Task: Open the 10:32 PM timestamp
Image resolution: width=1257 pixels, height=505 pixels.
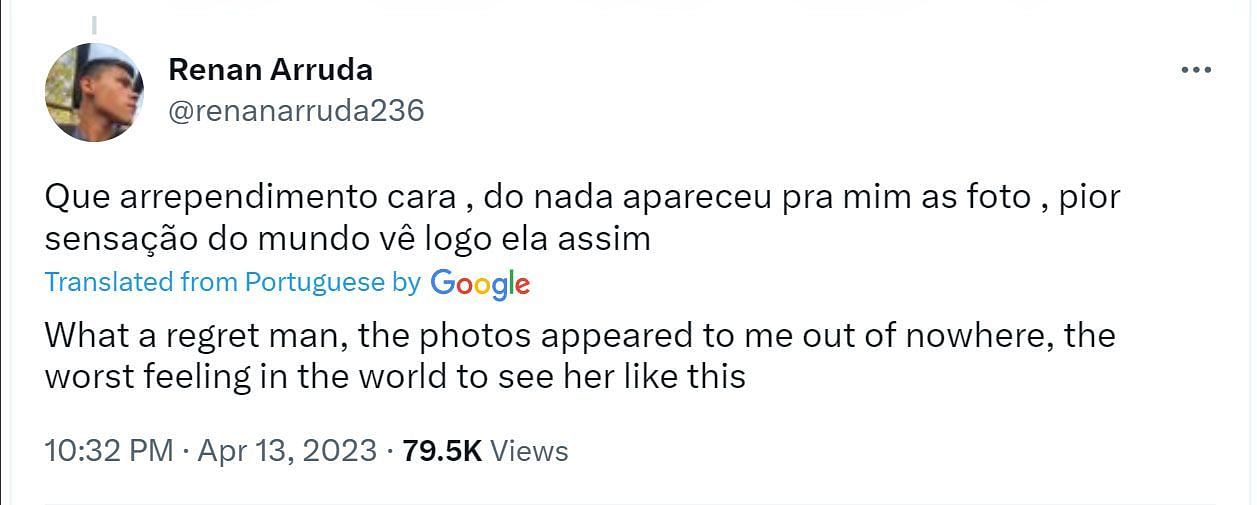Action: coord(109,451)
